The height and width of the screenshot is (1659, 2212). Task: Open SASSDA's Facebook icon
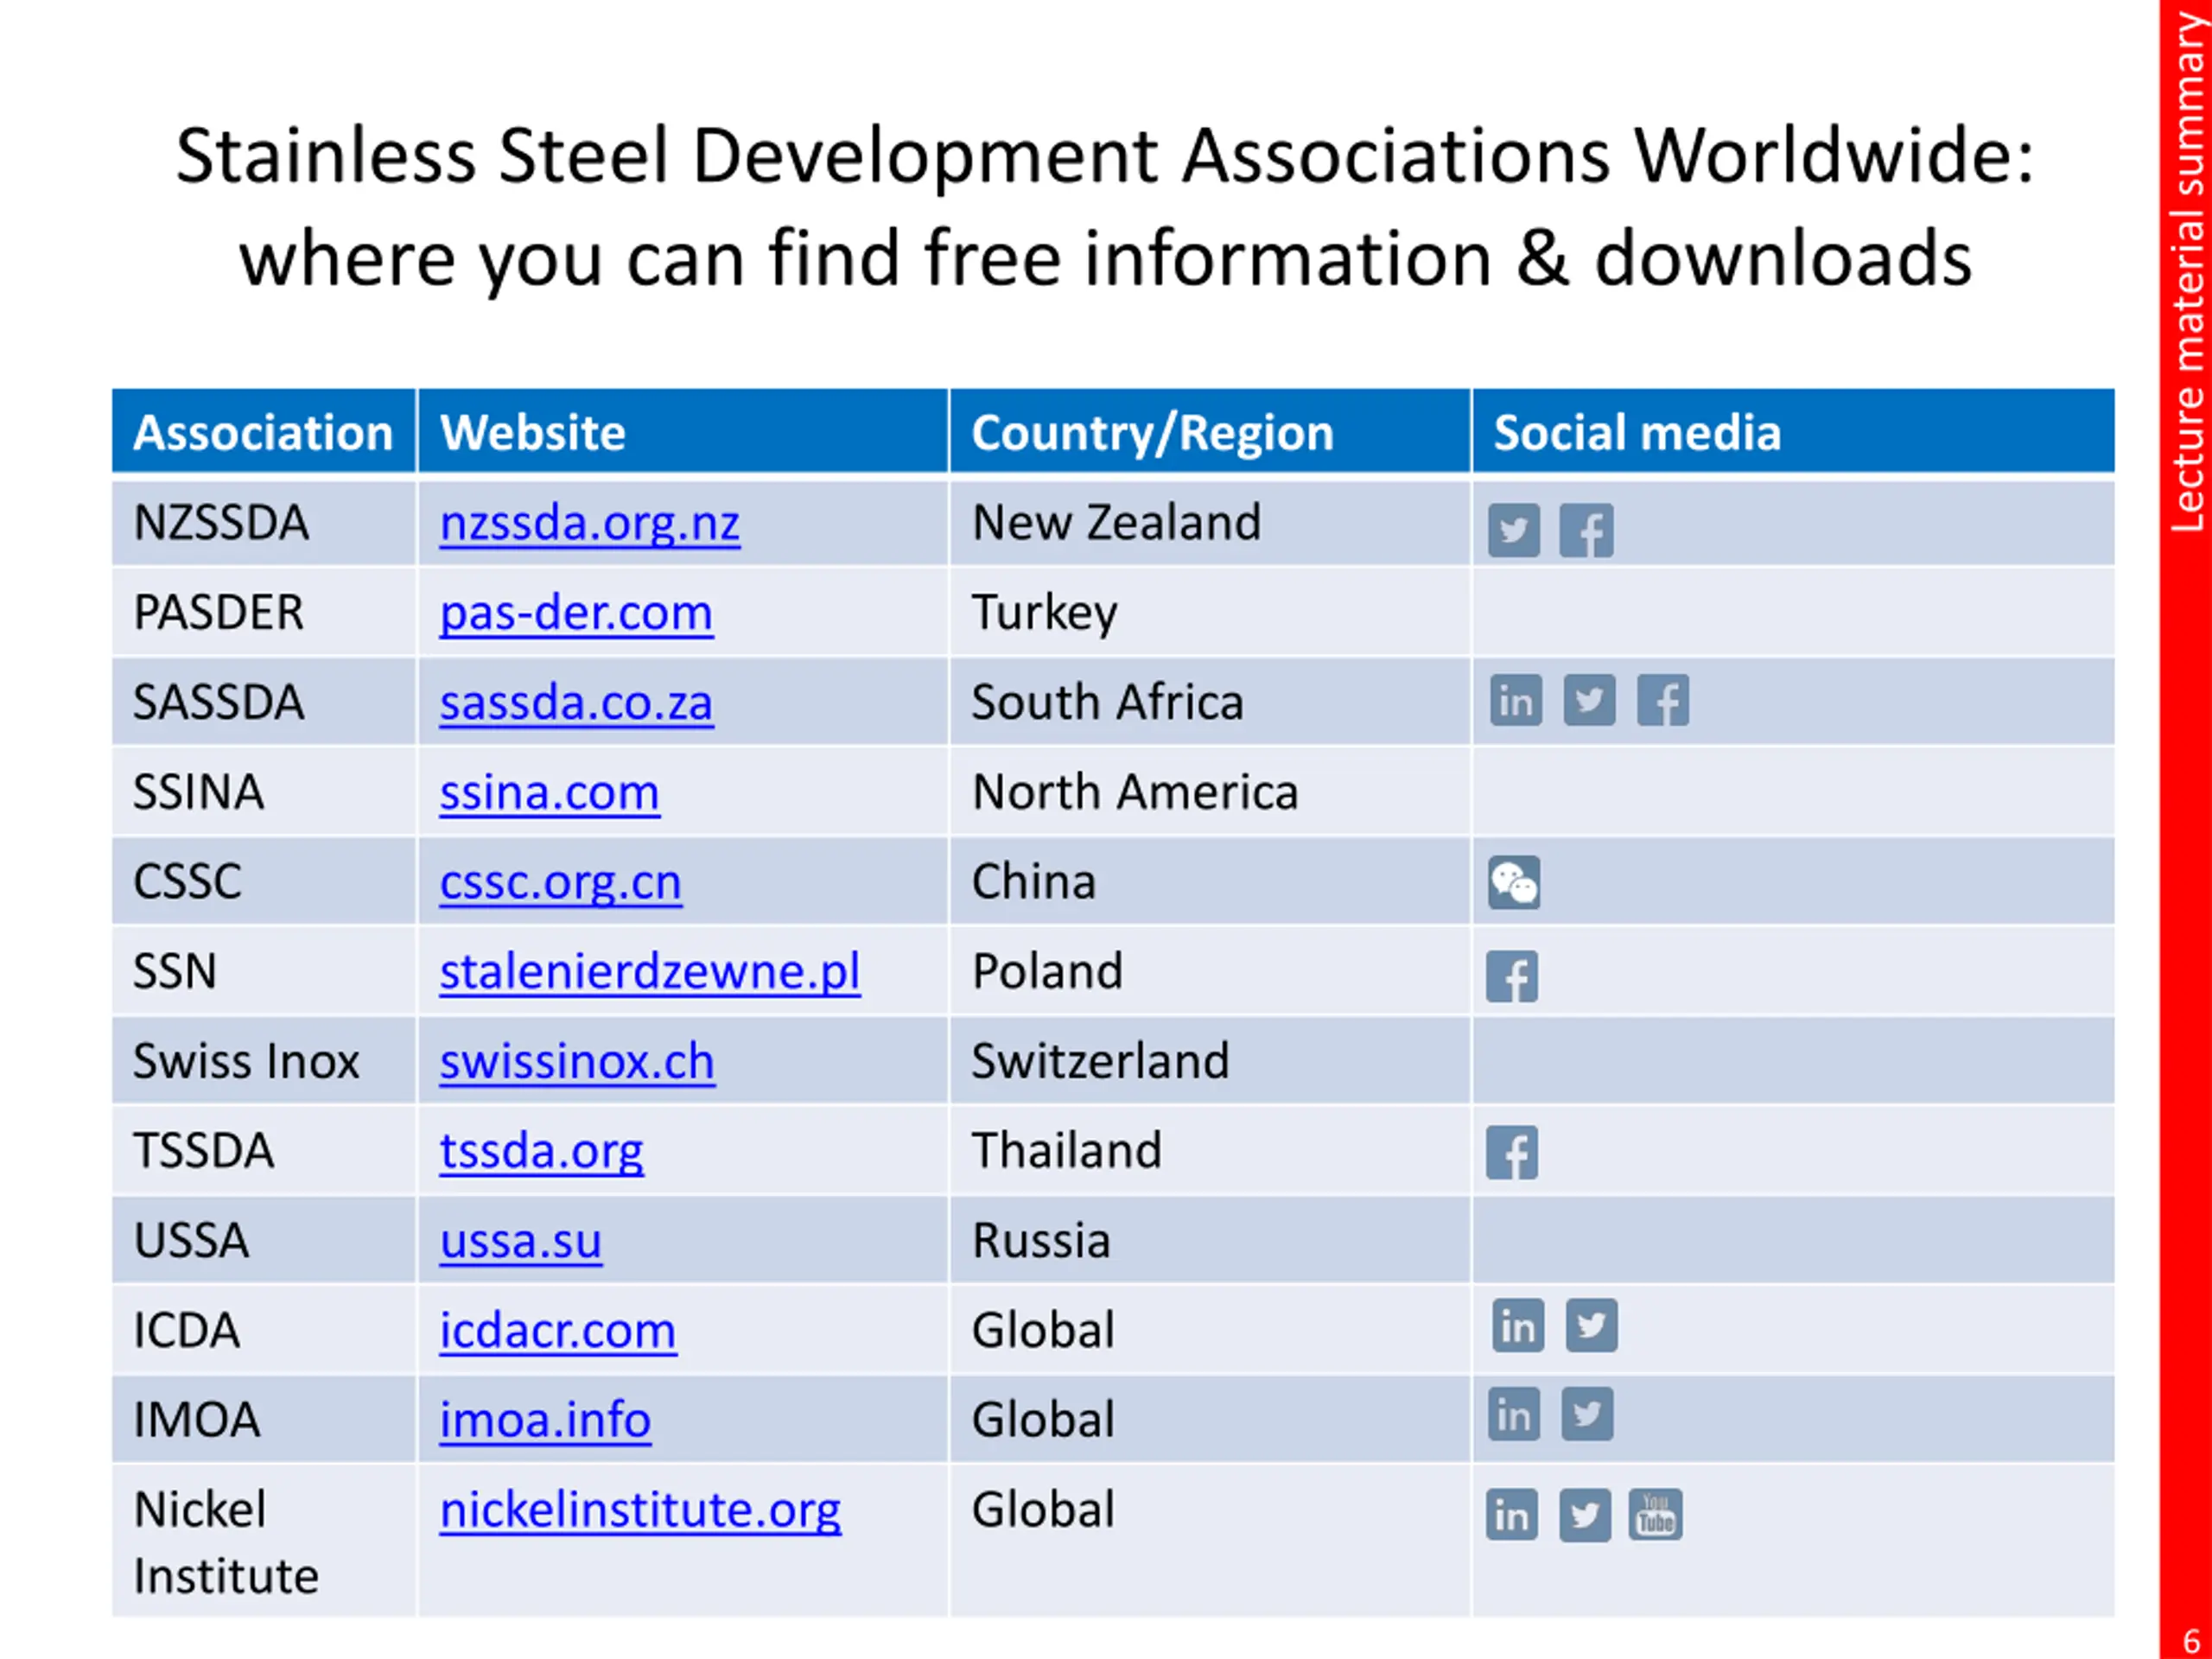pos(1663,700)
